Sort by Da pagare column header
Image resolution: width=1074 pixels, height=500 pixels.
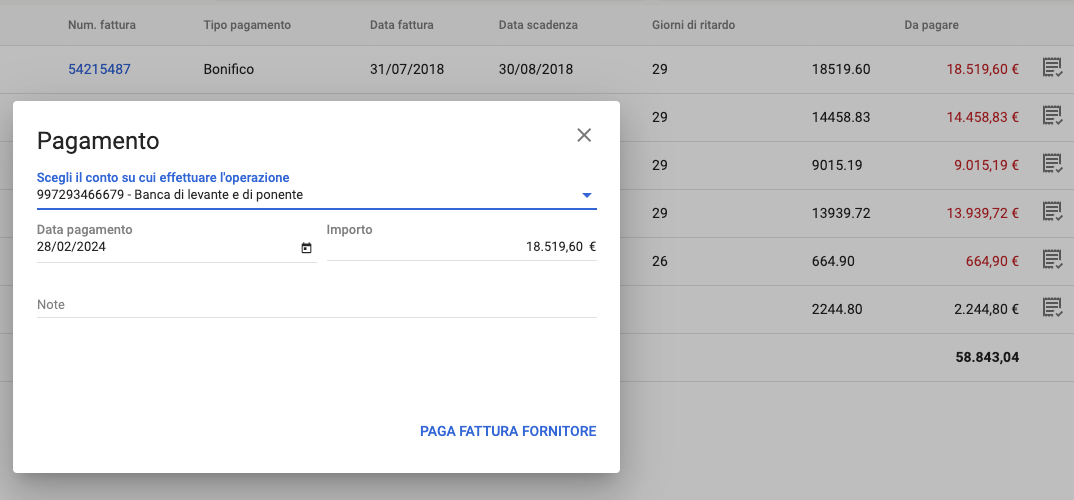click(931, 25)
